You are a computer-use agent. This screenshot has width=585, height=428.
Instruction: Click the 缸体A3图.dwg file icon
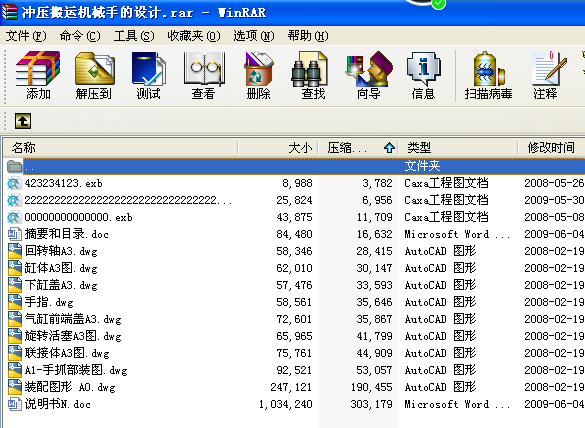point(15,268)
